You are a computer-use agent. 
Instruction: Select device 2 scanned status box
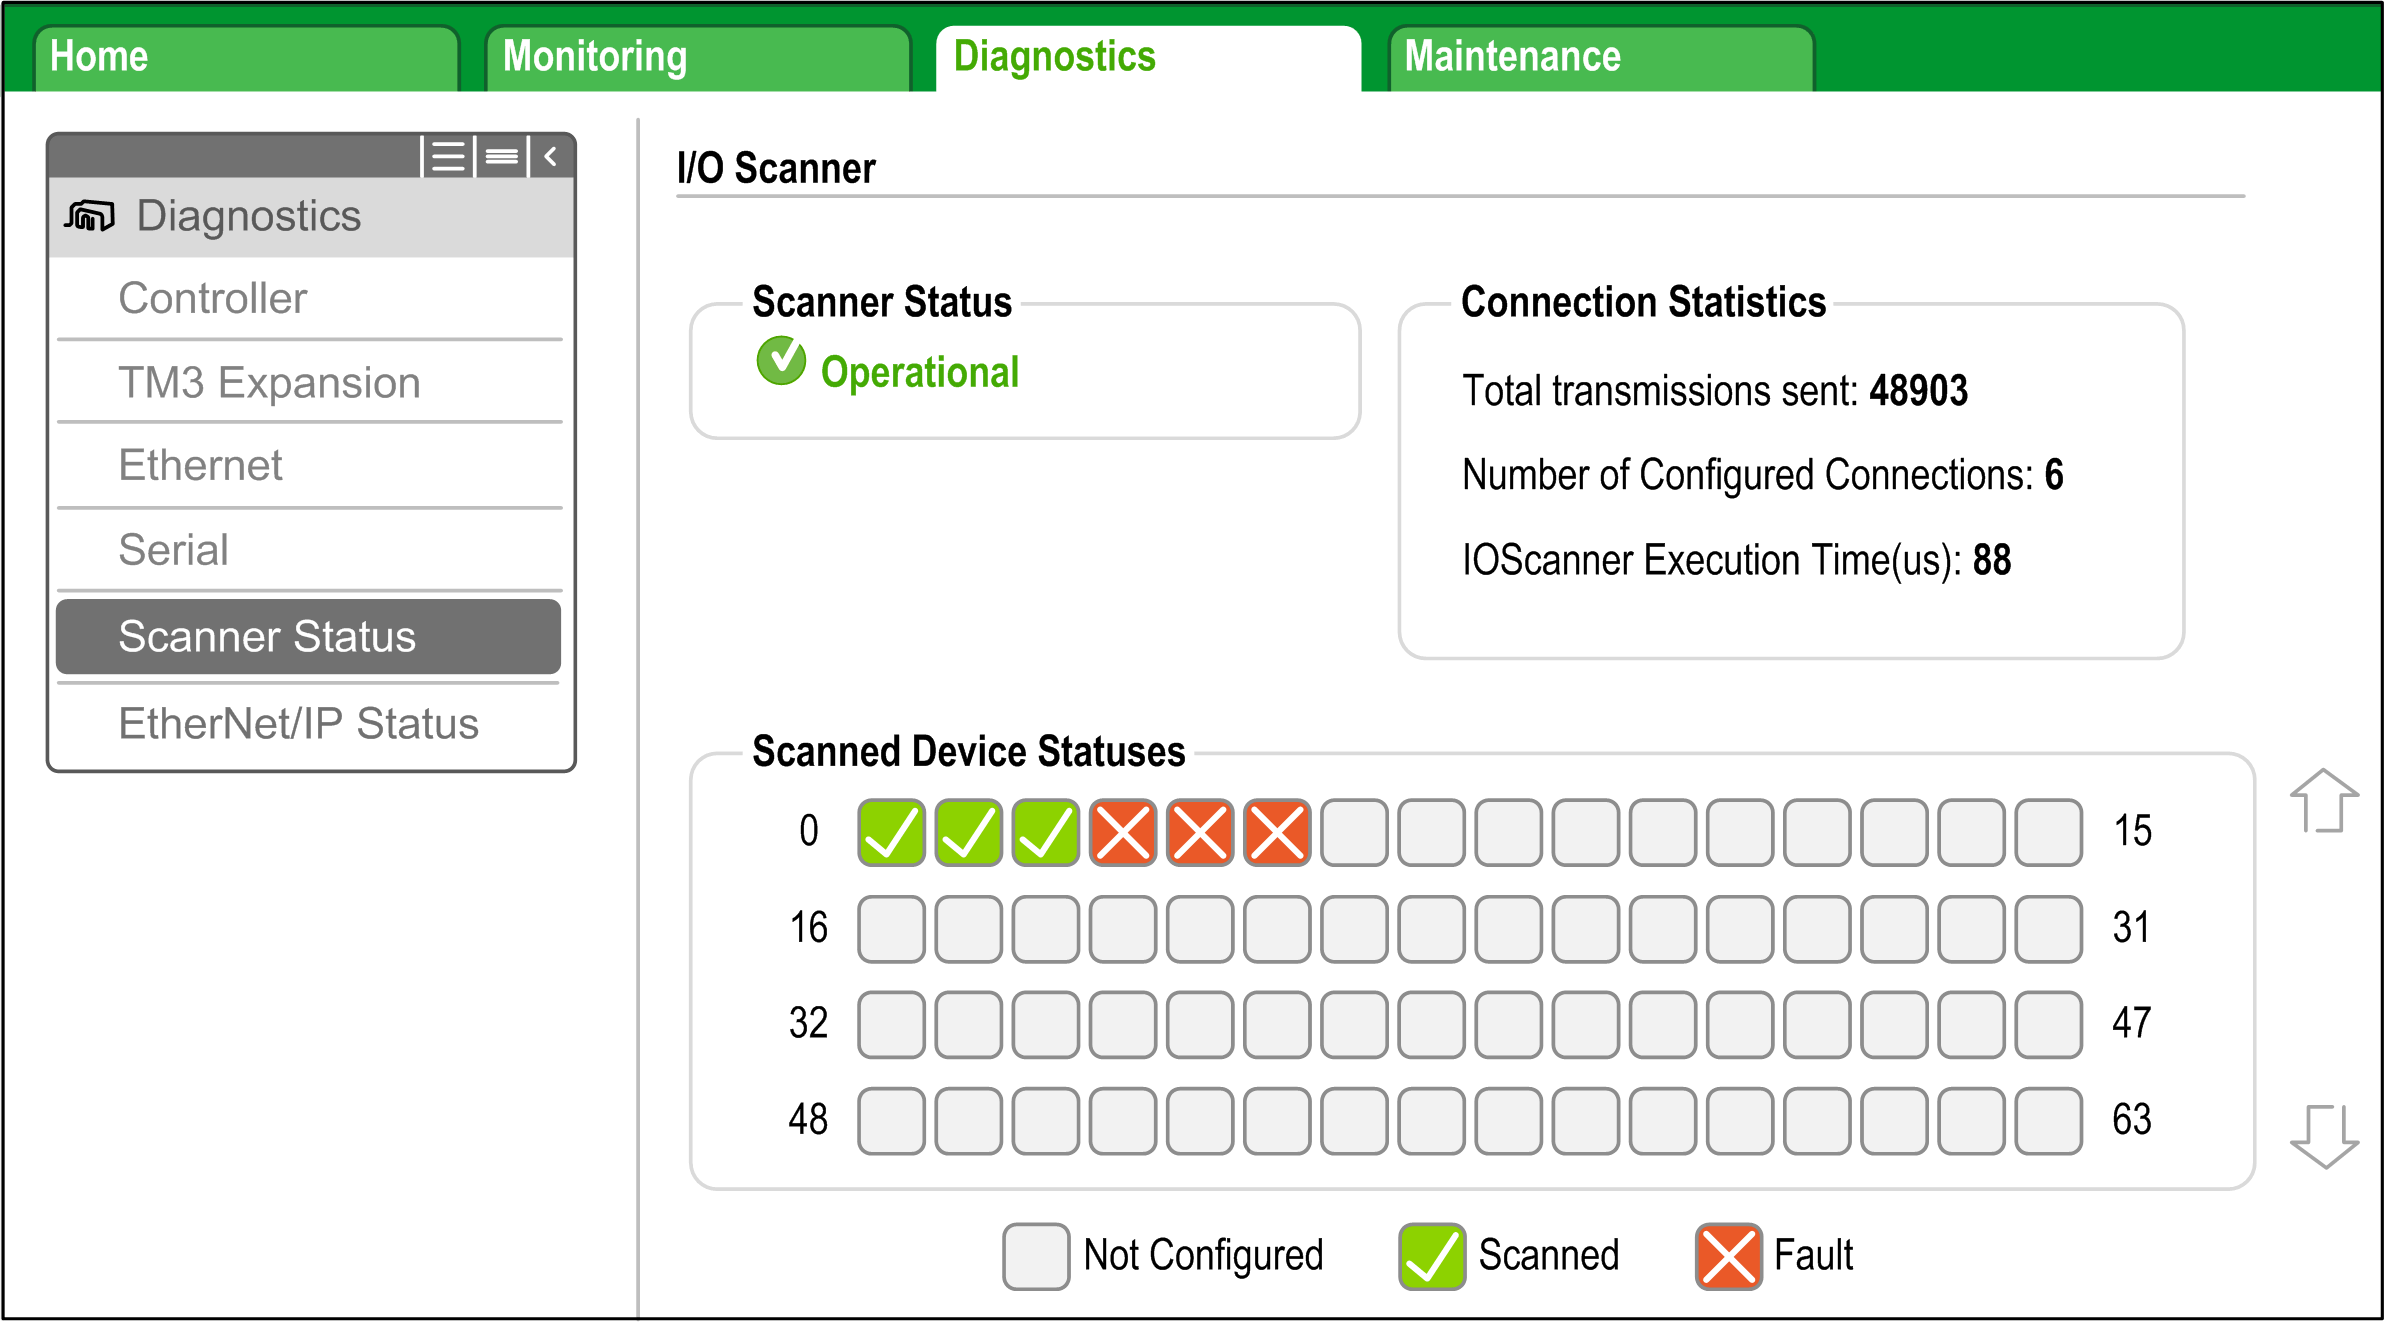click(1046, 832)
